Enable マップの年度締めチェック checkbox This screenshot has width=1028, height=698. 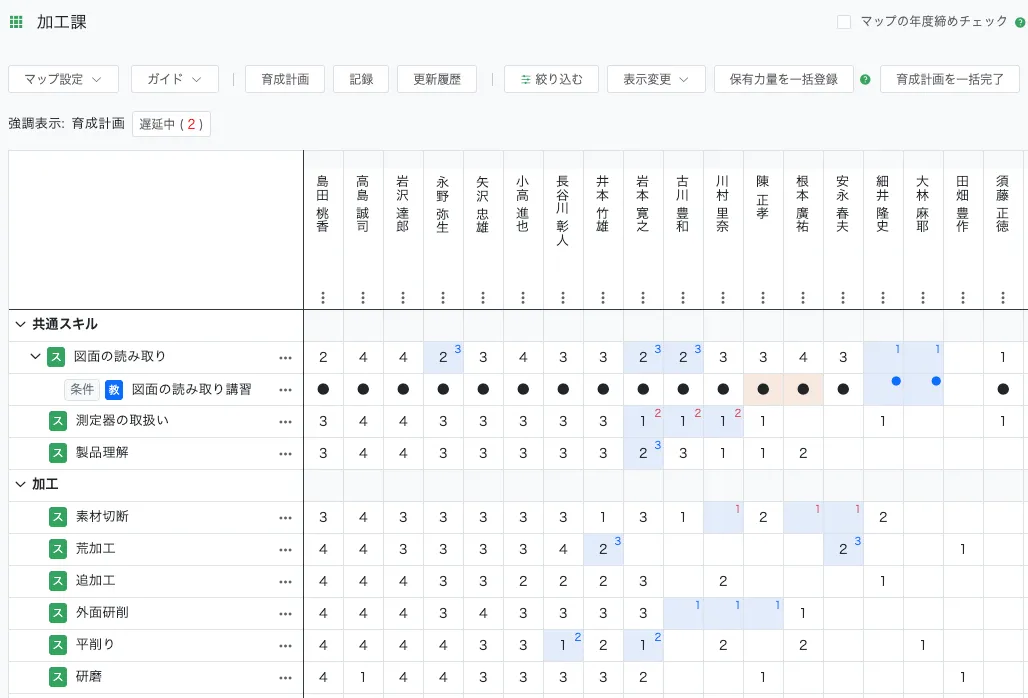pyautogui.click(x=844, y=22)
